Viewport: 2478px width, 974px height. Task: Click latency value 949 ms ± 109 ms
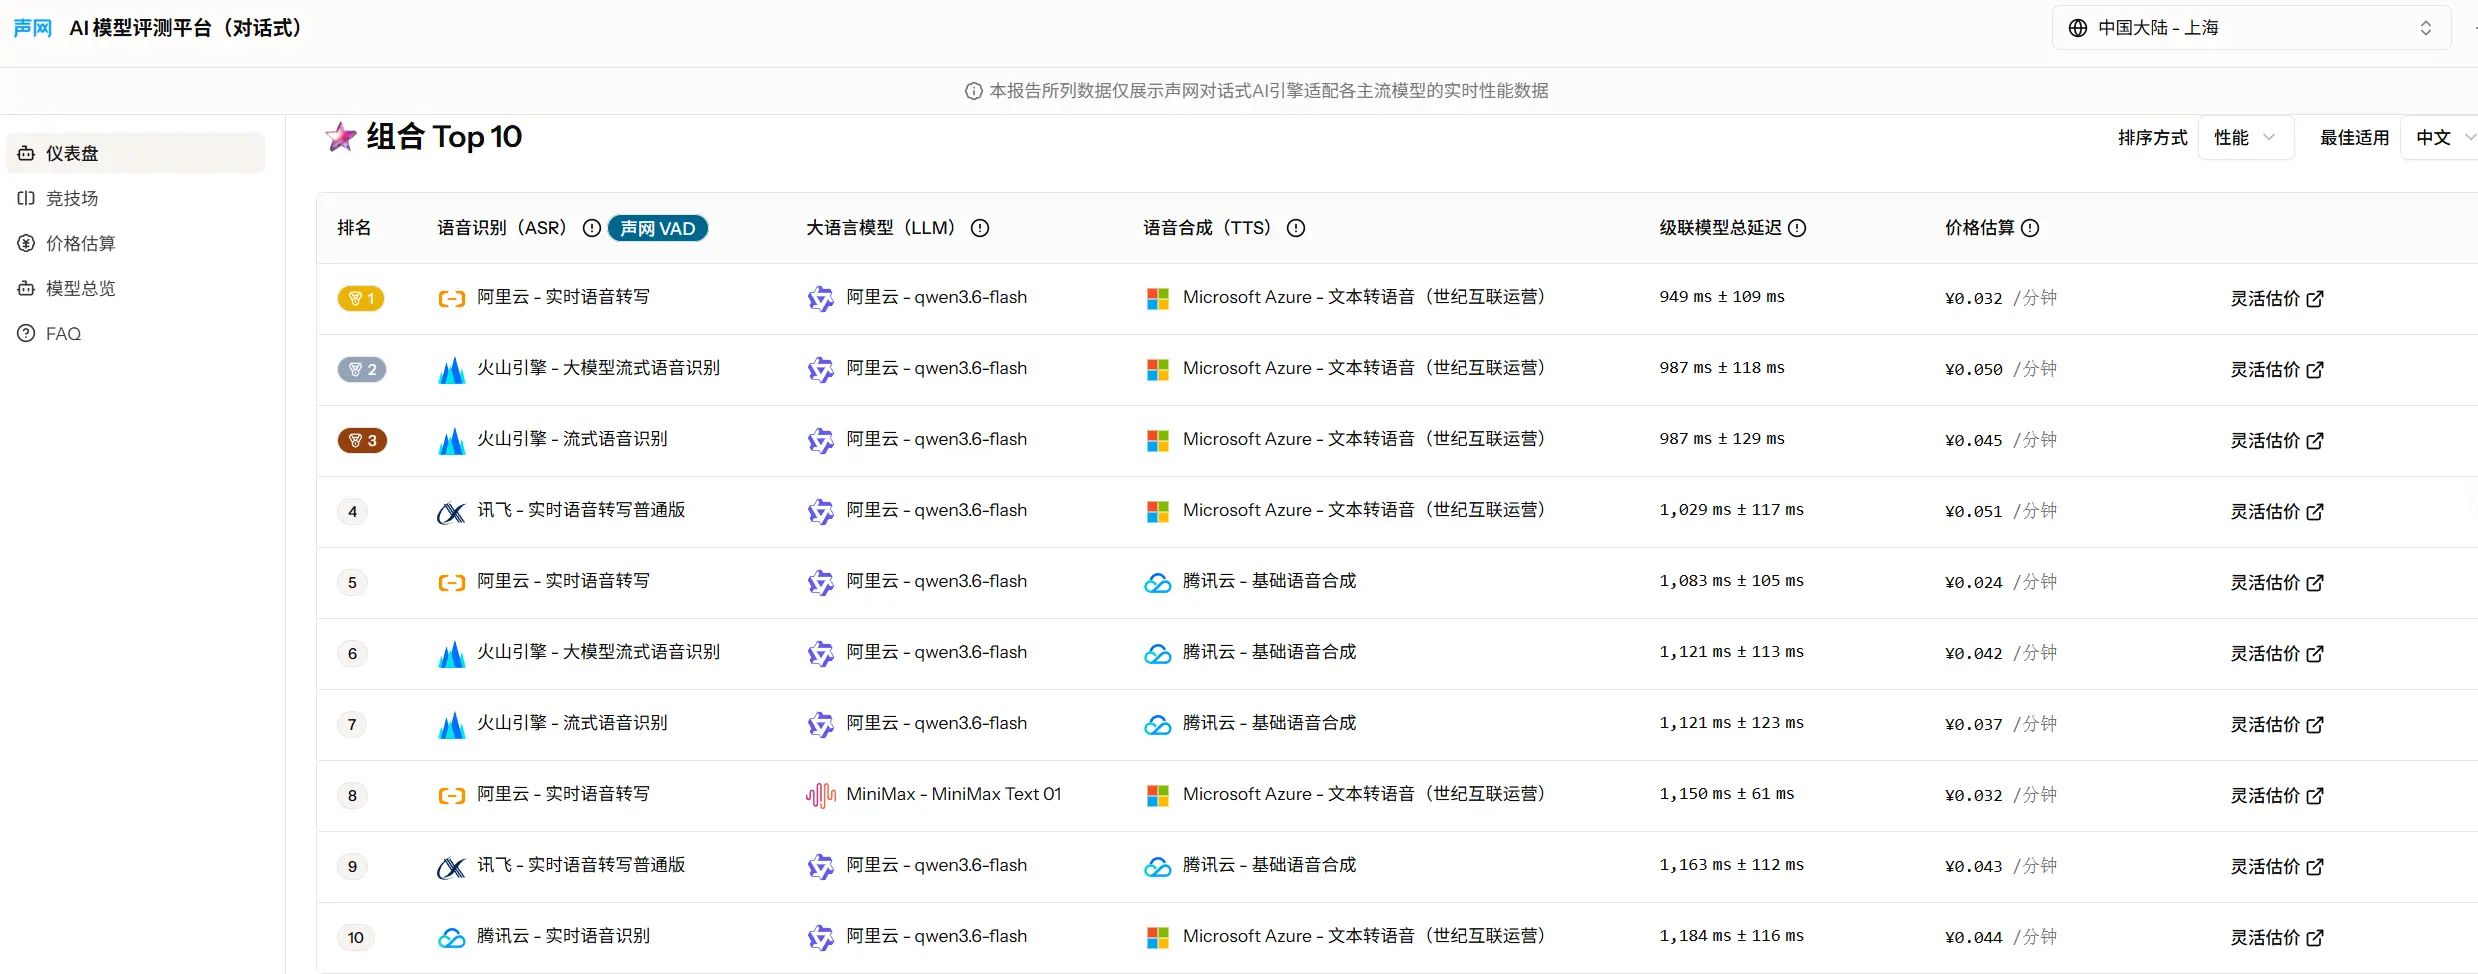(1722, 297)
